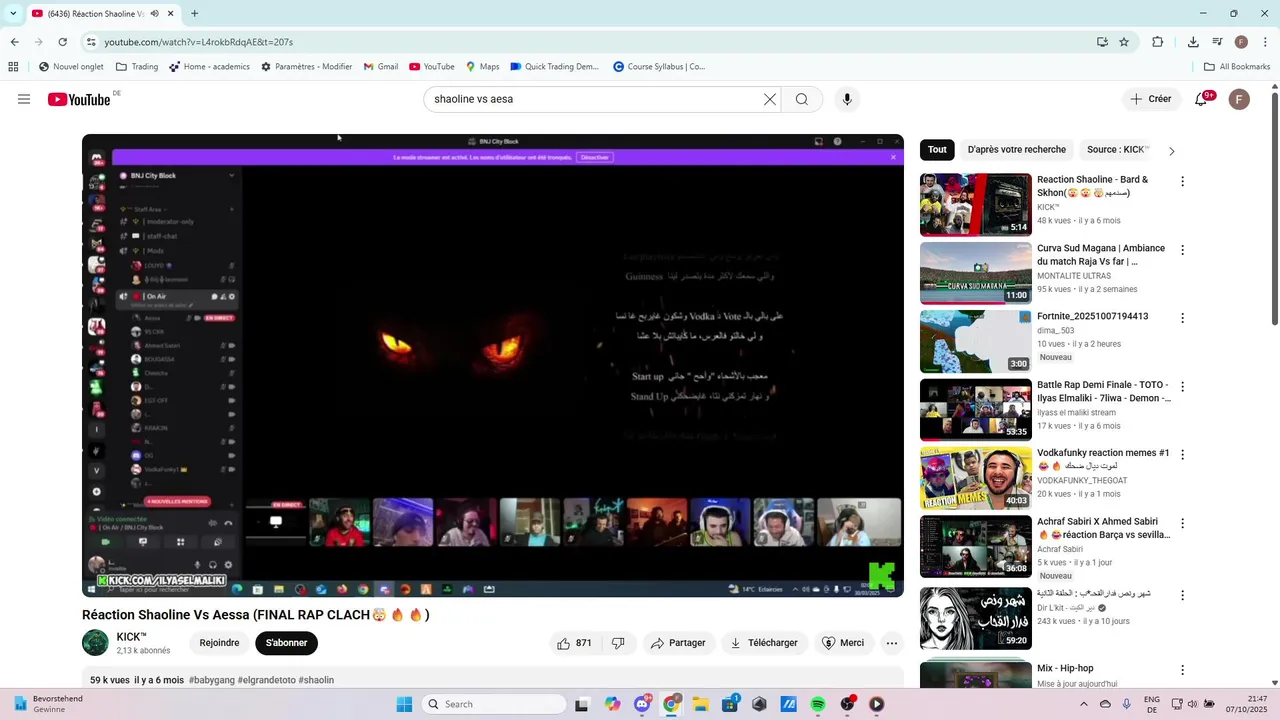Image resolution: width=1280 pixels, height=720 pixels.
Task: Click the #elgrandetoto hashtag link
Action: (x=266, y=680)
